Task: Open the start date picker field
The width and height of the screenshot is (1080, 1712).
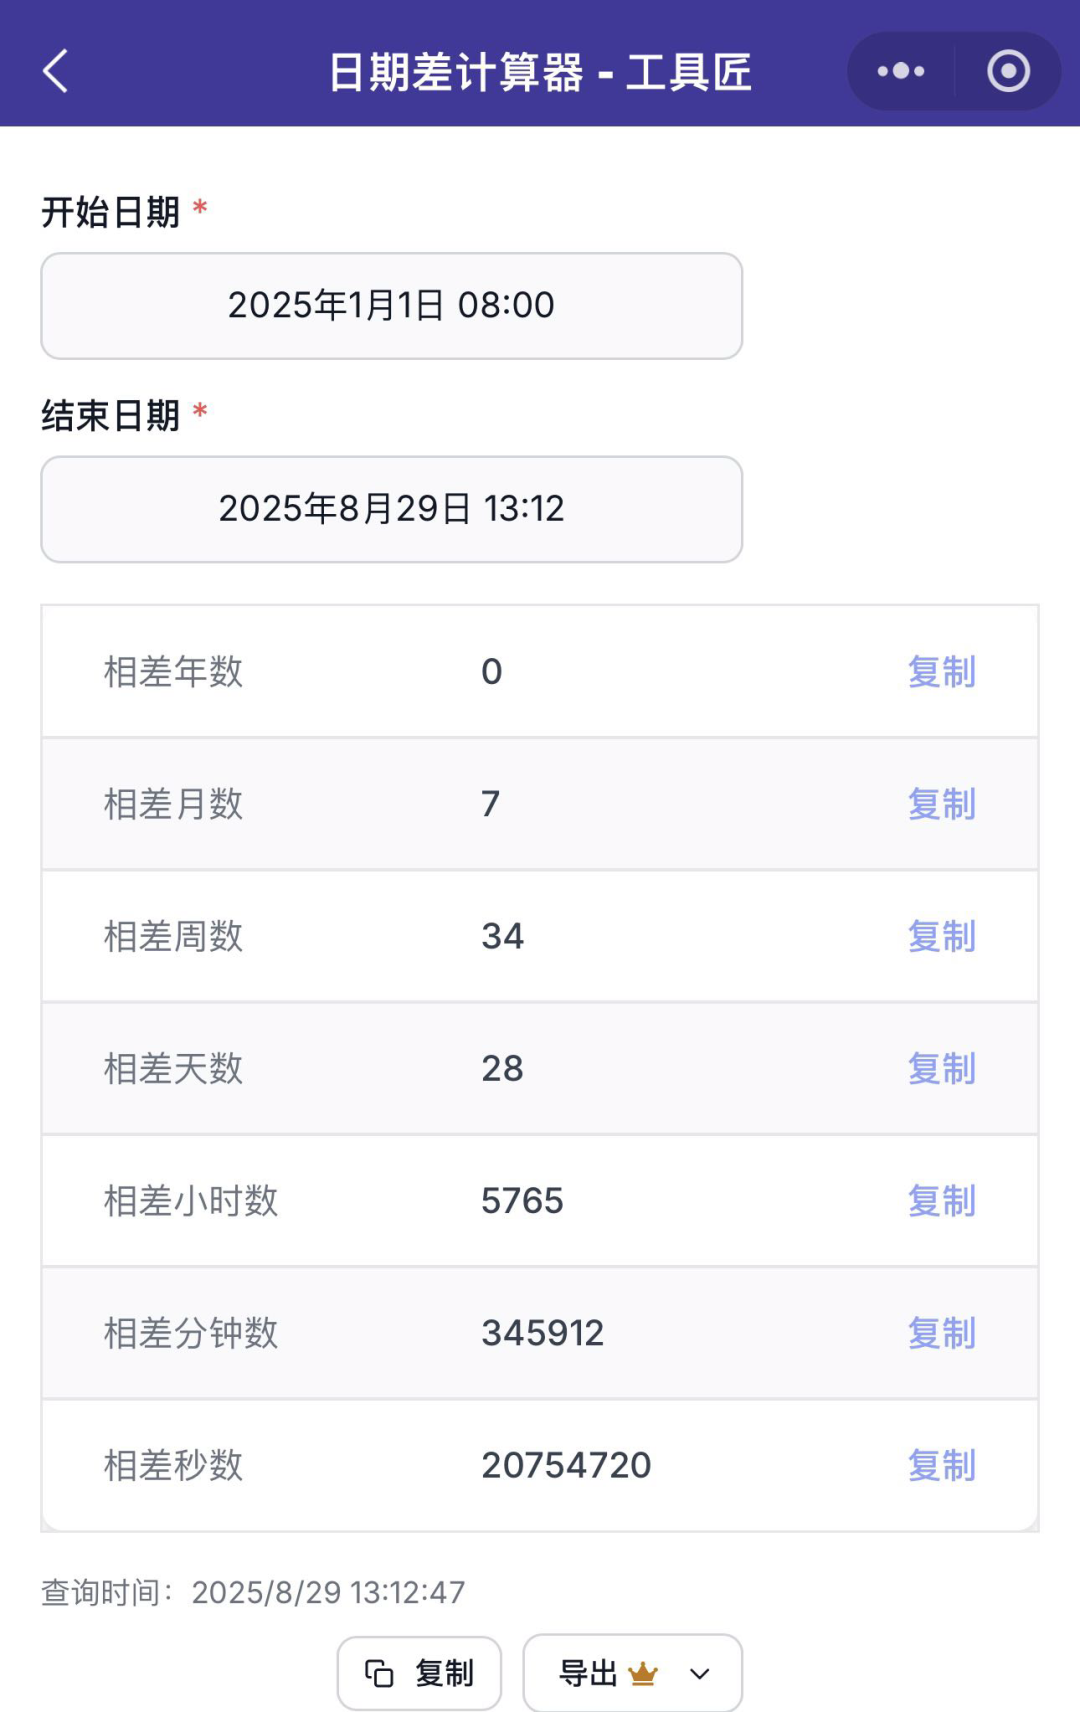Action: tap(391, 306)
